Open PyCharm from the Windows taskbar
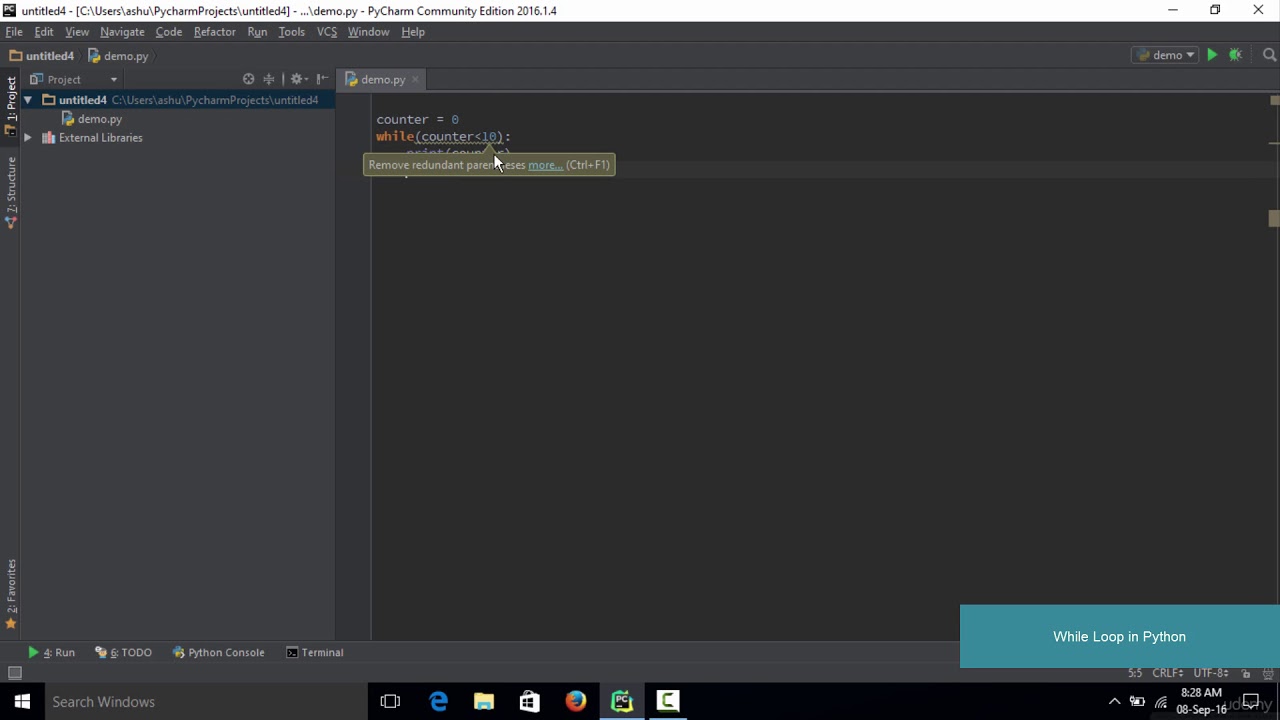This screenshot has height=720, width=1280. pos(622,701)
